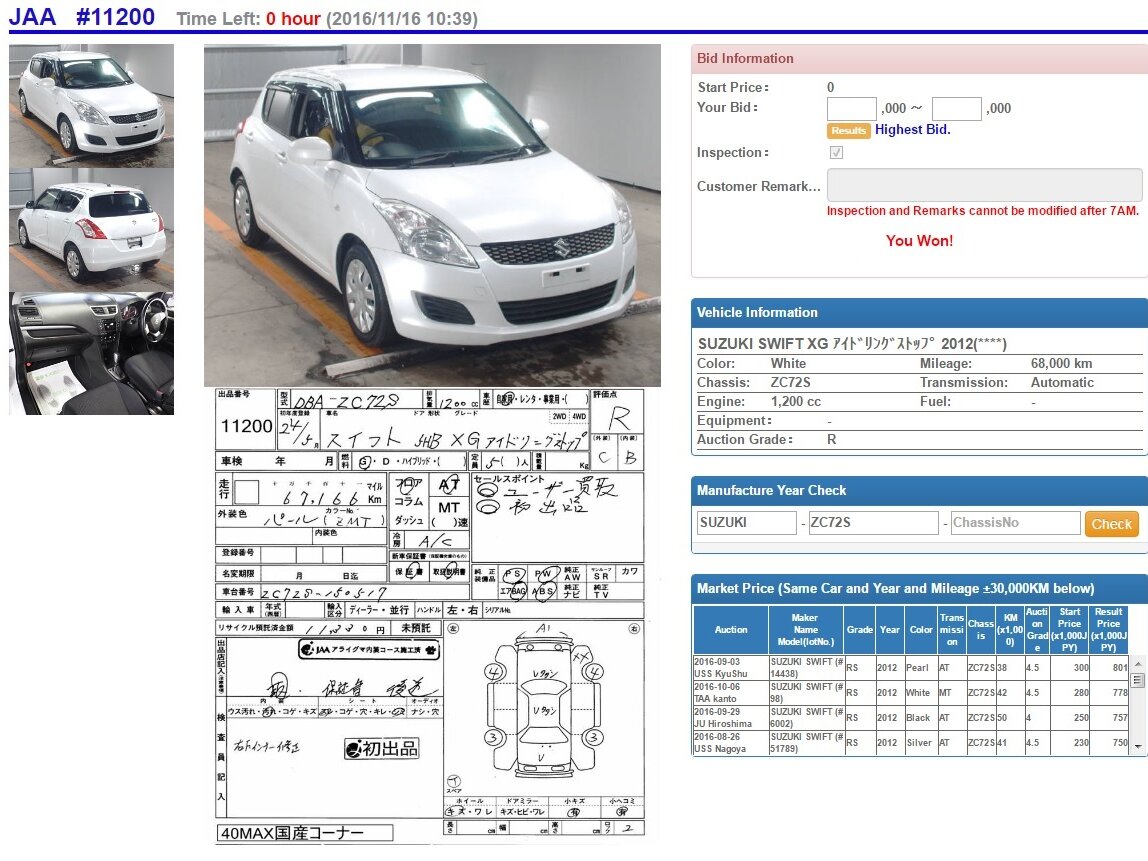Open the front view car thumbnail
This screenshot has height=861, width=1148.
(x=92, y=106)
